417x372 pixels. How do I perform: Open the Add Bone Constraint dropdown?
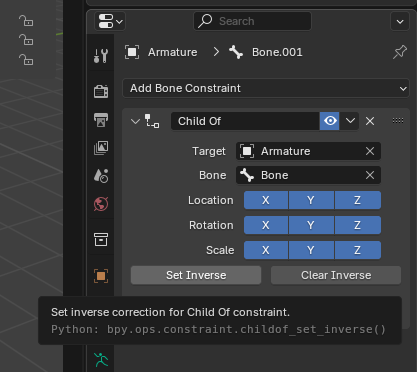266,88
